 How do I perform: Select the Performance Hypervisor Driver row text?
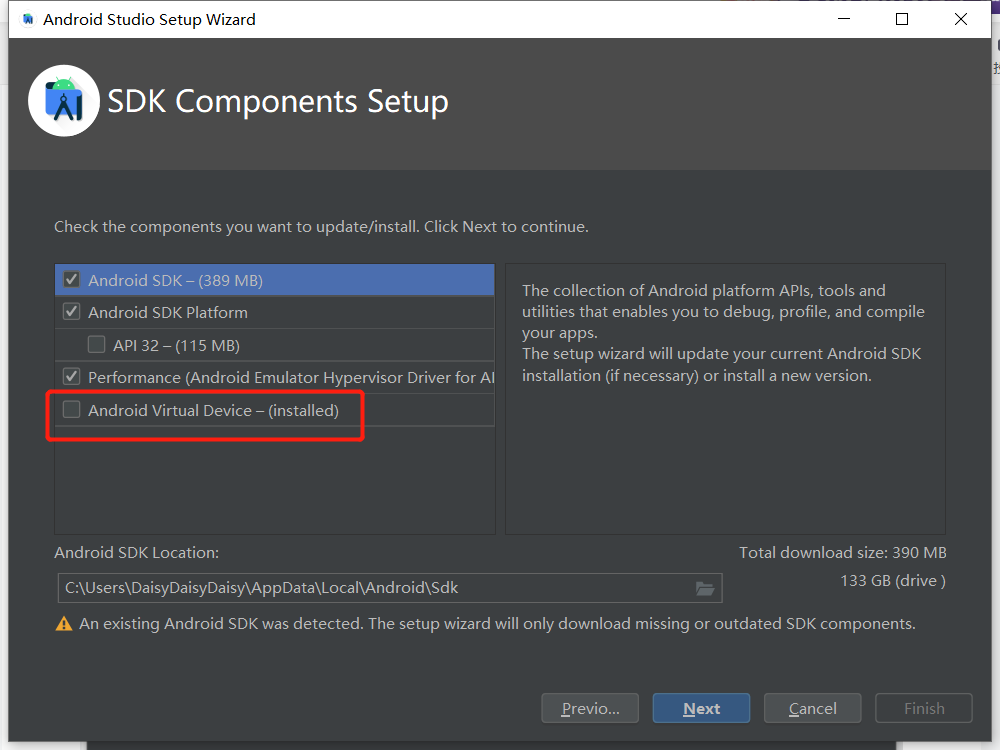[x=291, y=378]
